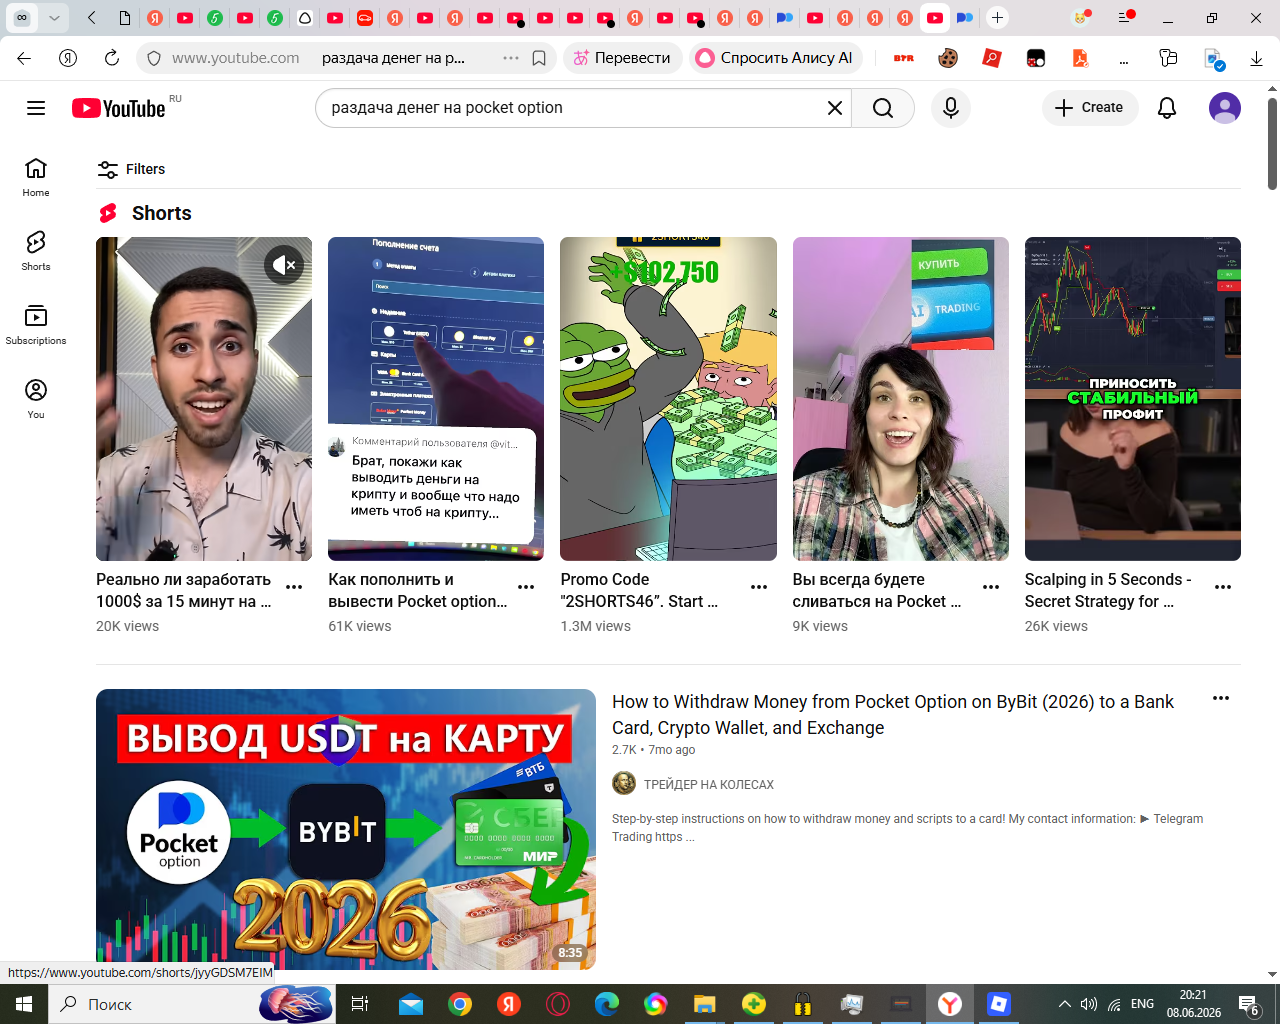Open the account avatar menu

coord(1225,108)
